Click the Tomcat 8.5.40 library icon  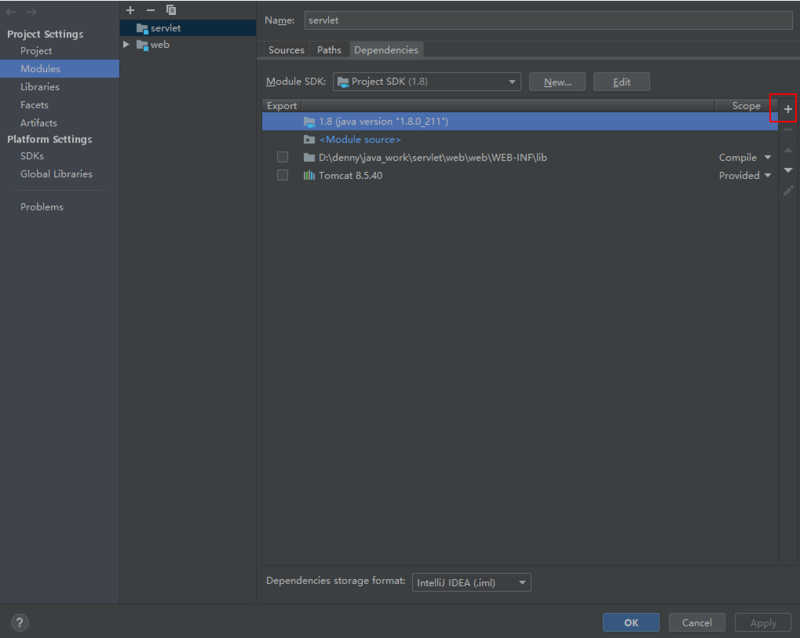click(x=309, y=176)
